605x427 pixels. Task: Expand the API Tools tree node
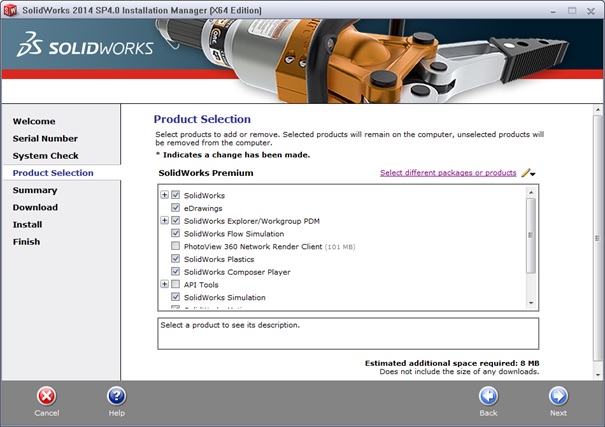click(x=165, y=285)
